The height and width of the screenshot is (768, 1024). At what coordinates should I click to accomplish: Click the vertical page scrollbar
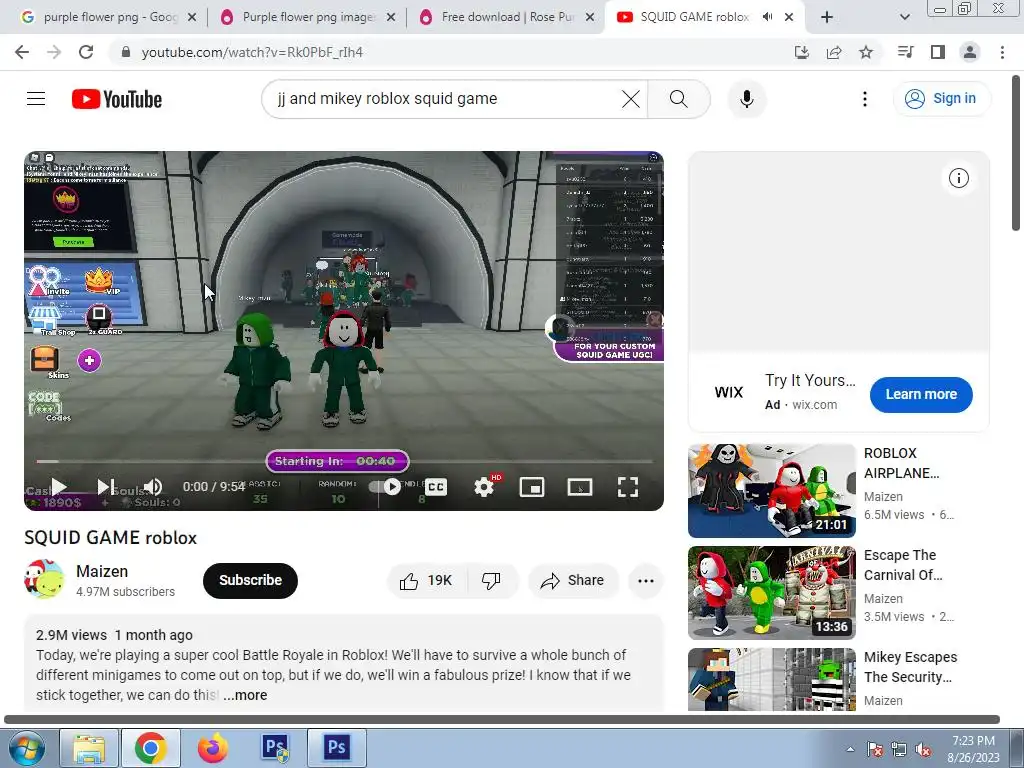point(1016,152)
